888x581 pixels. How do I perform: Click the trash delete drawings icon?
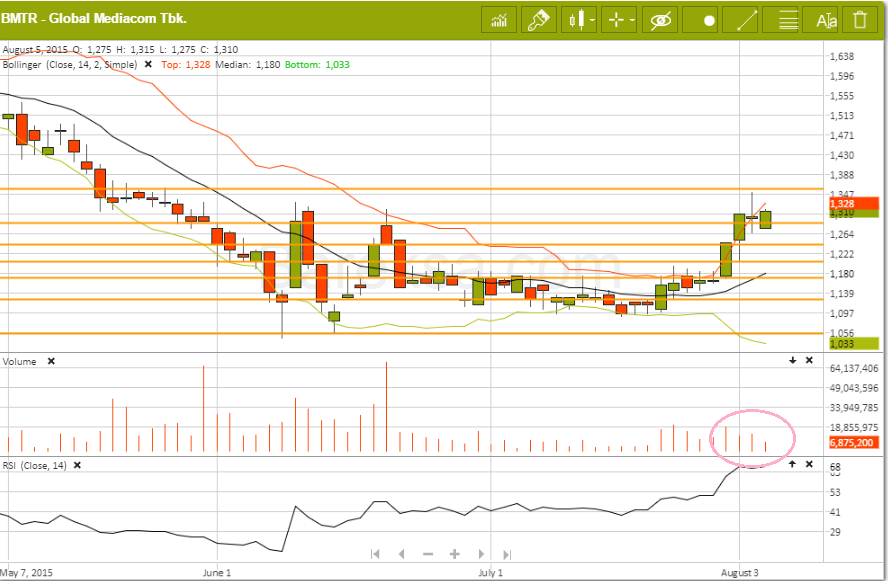click(x=860, y=19)
